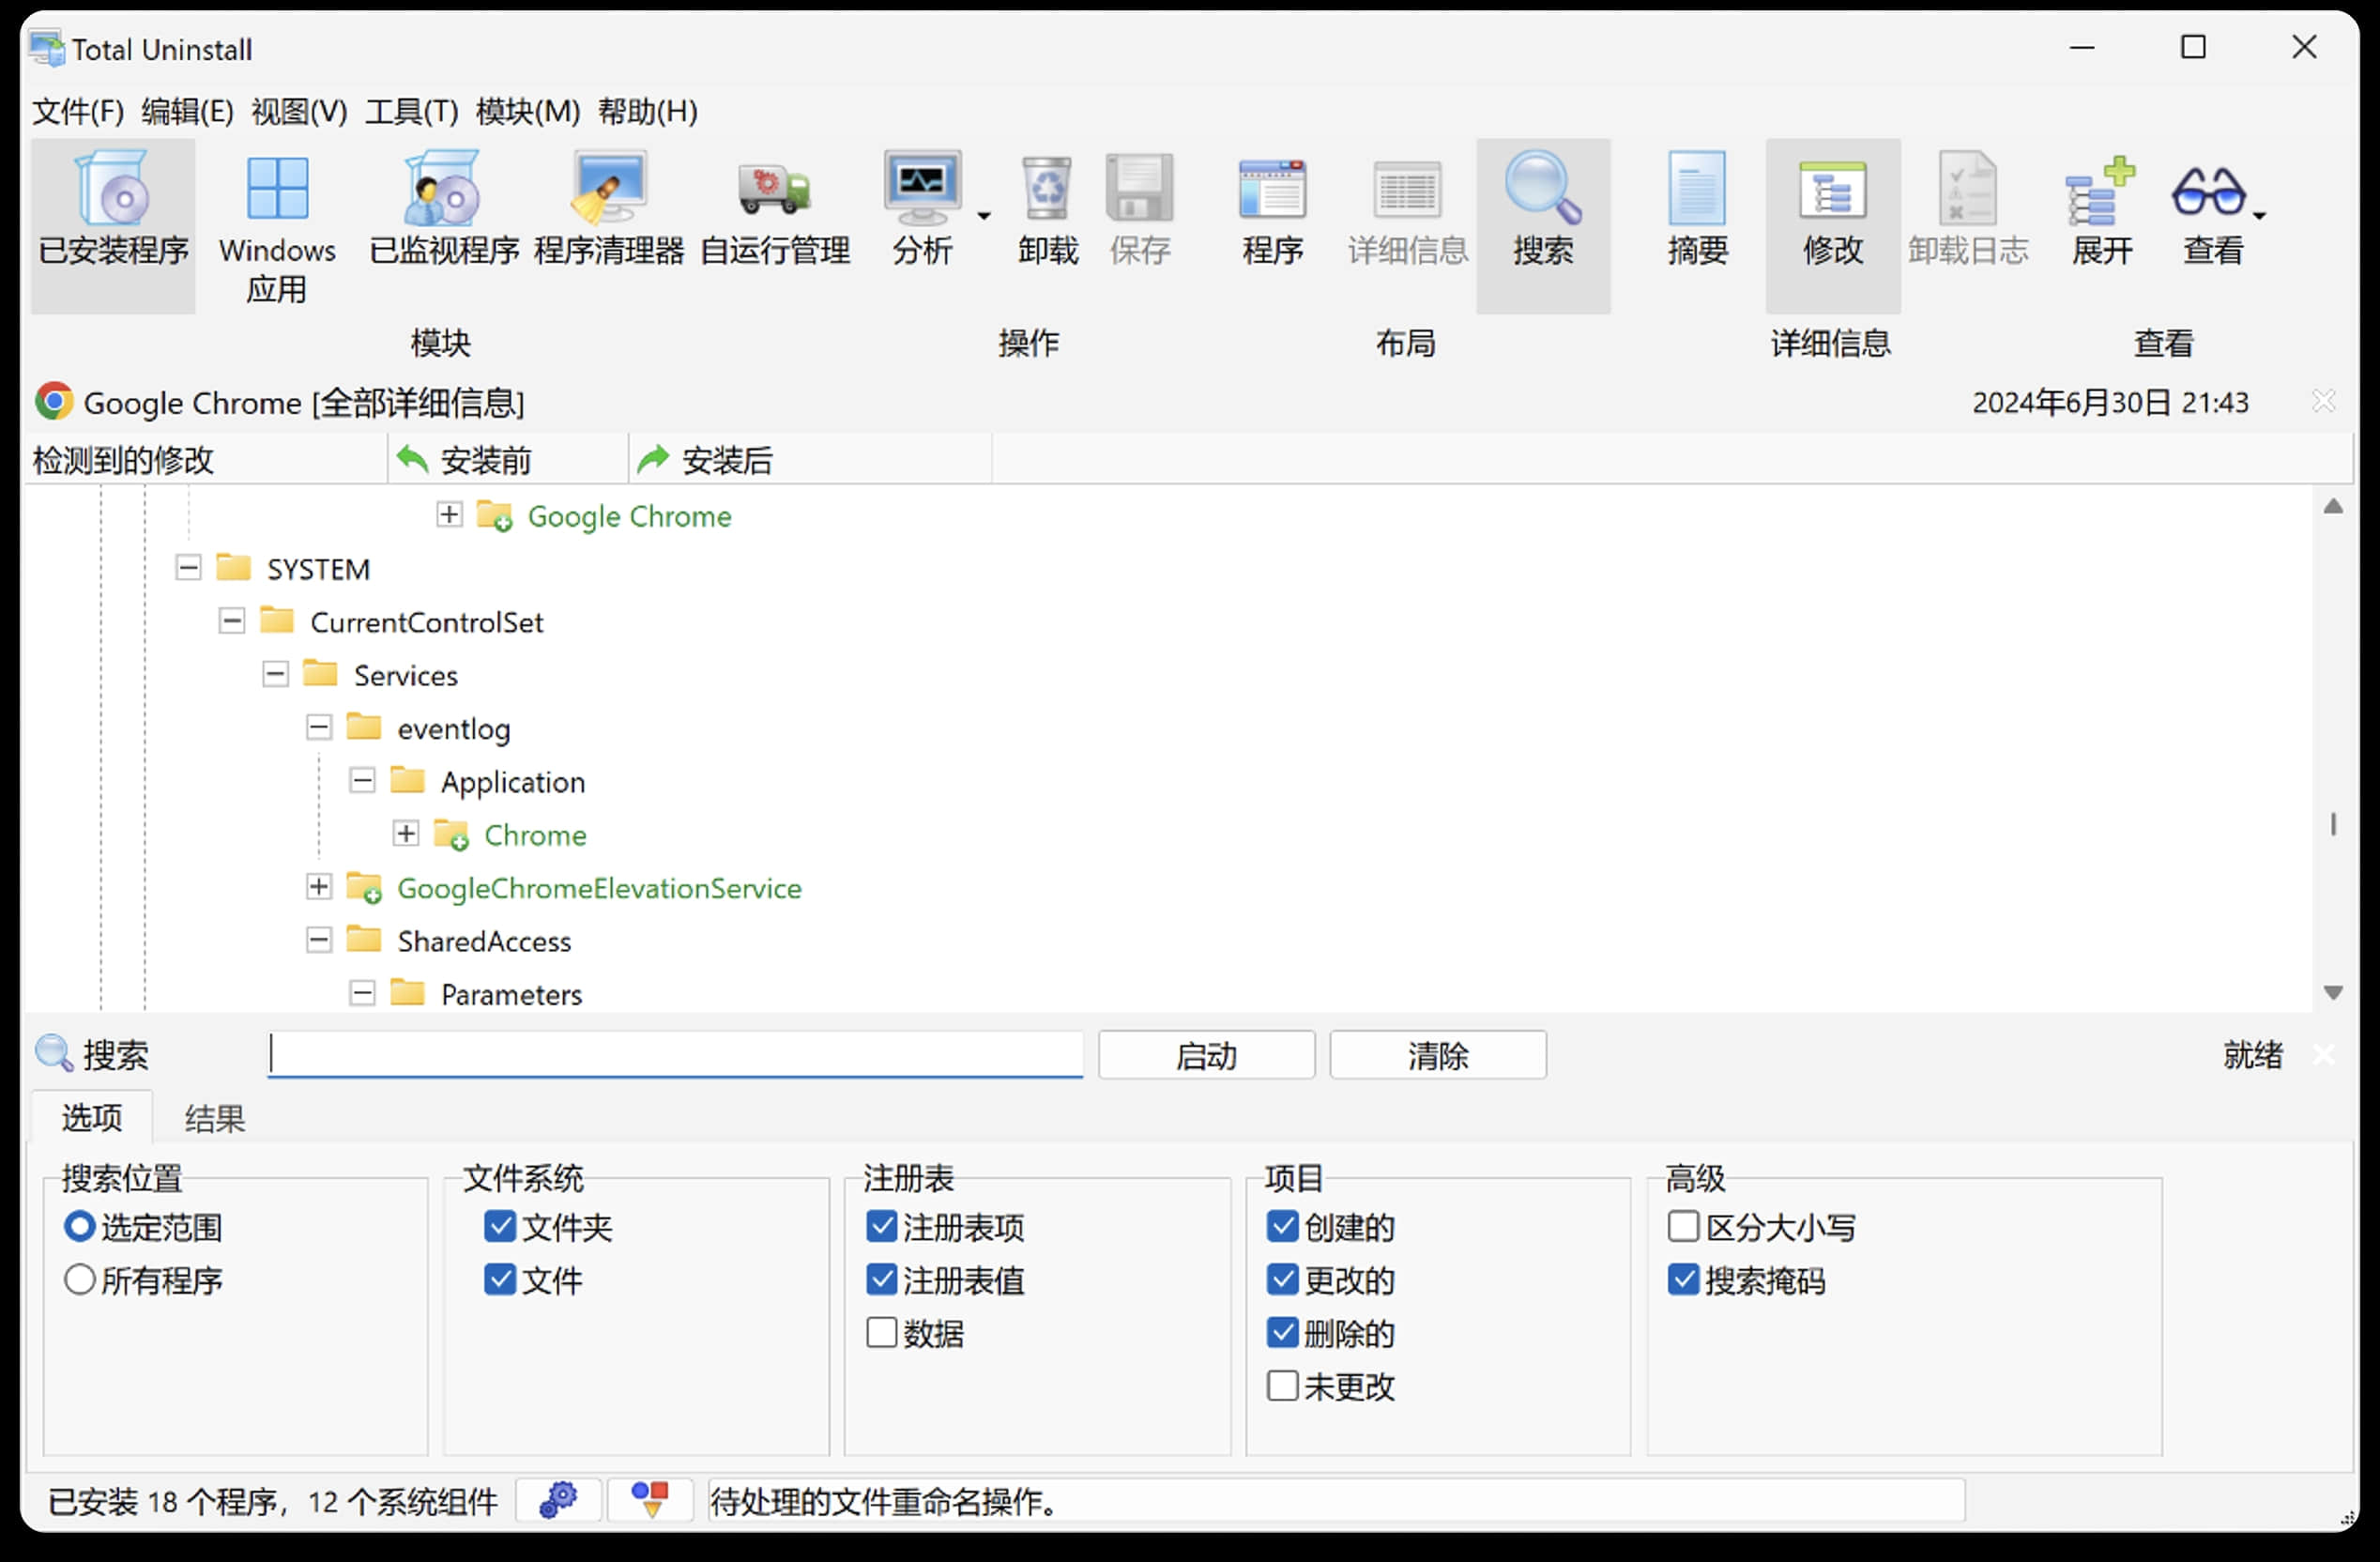Open the Tools (工具) menu

tap(411, 111)
